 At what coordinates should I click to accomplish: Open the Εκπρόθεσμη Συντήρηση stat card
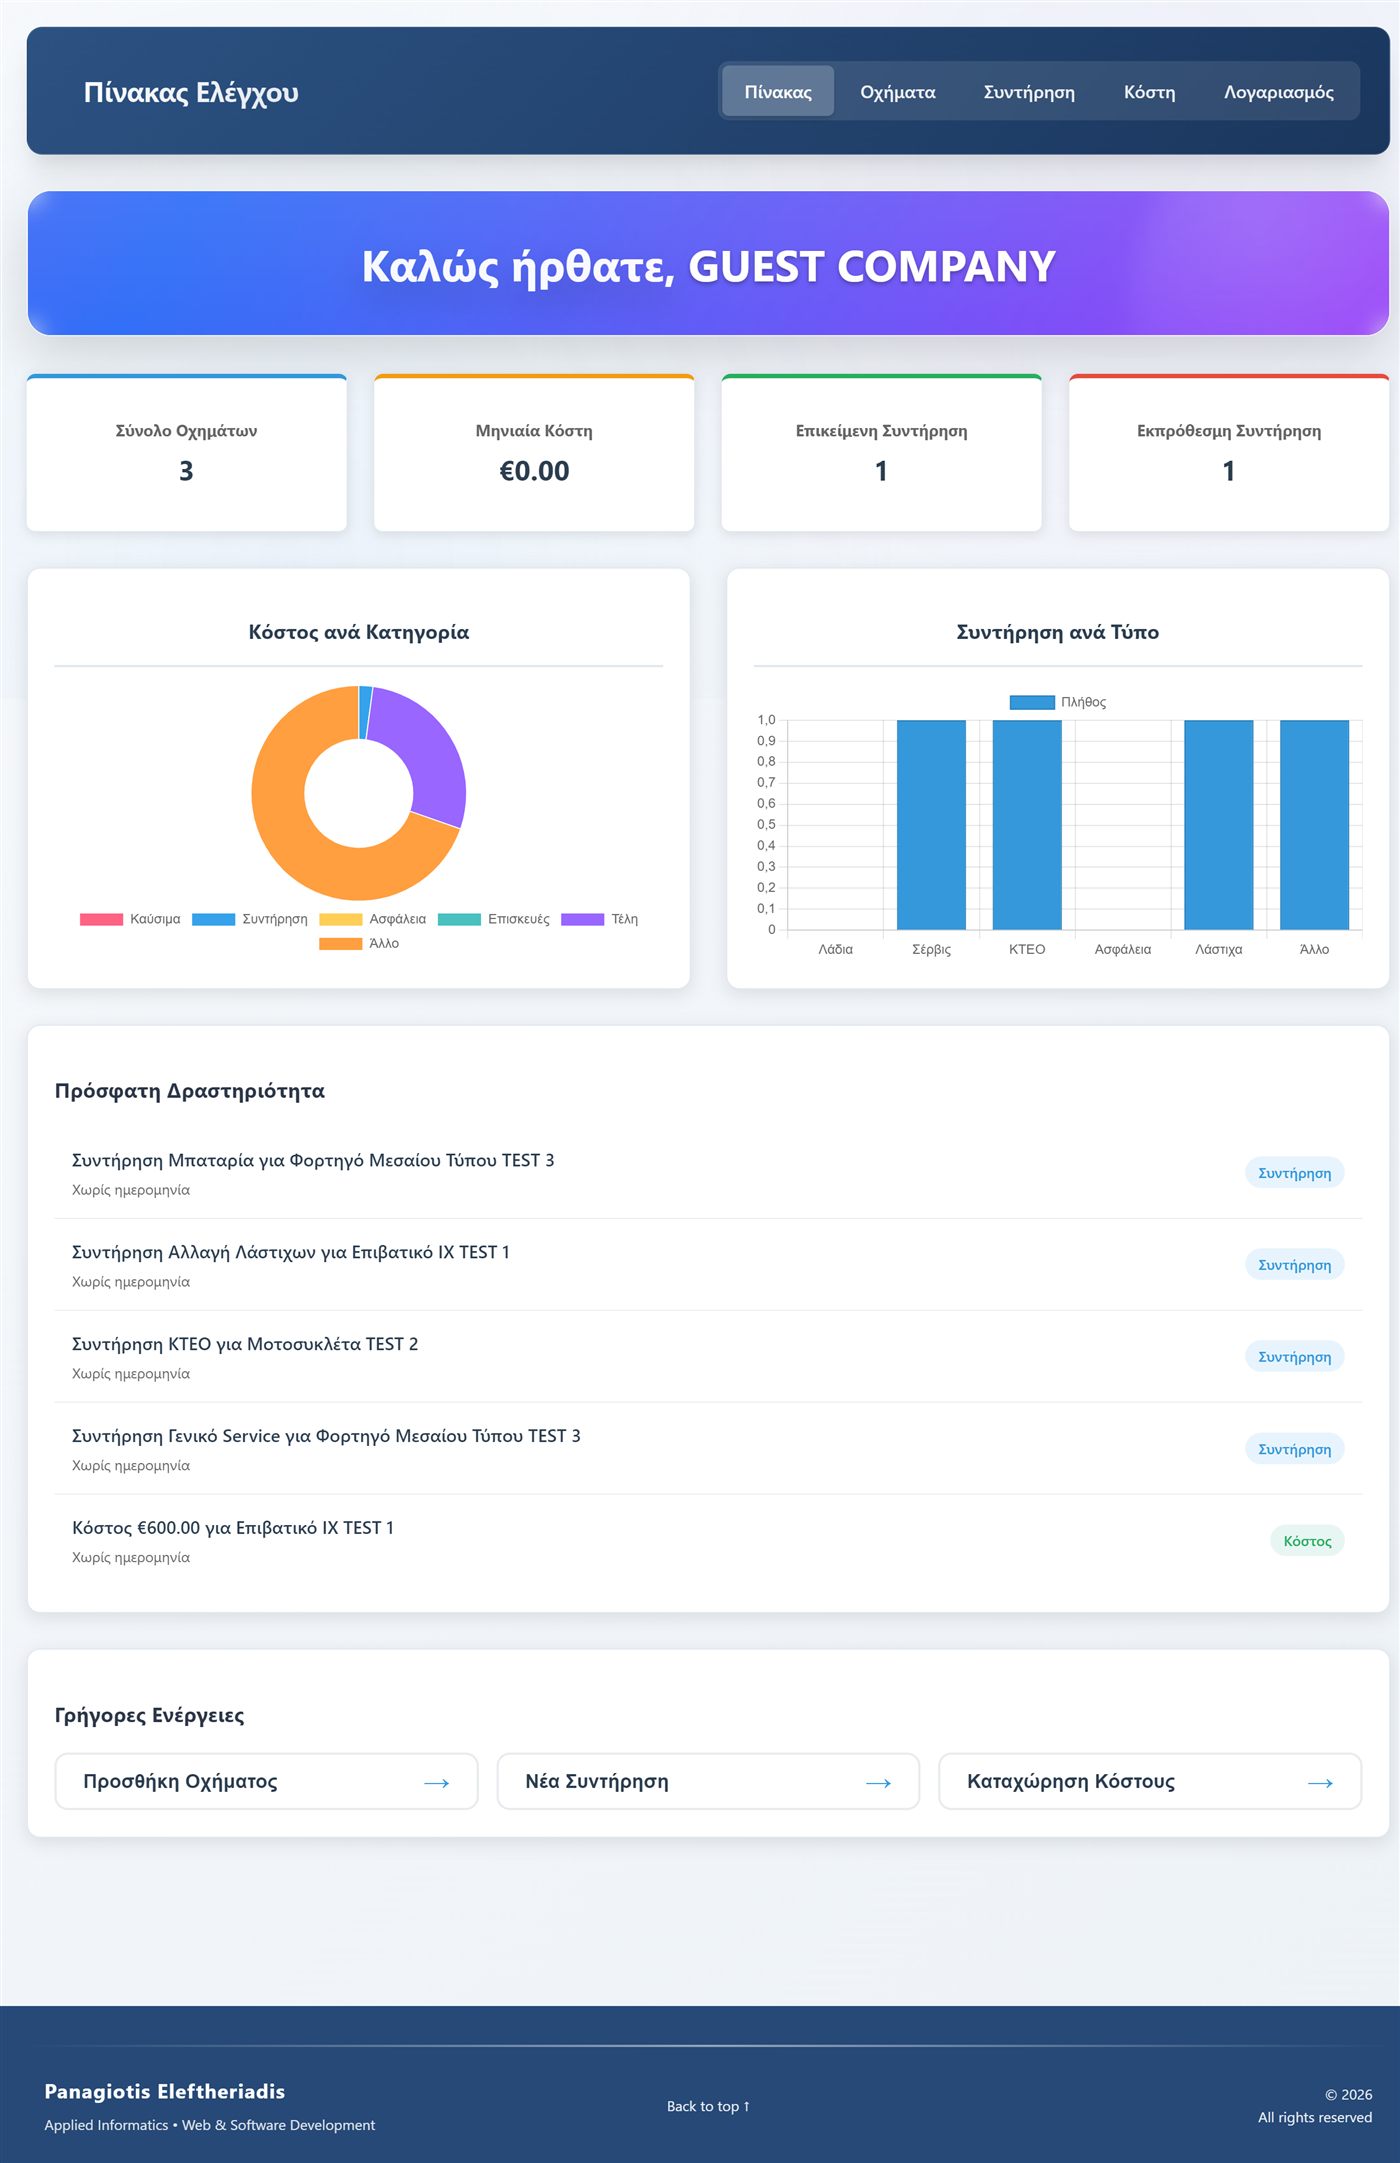tap(1229, 453)
